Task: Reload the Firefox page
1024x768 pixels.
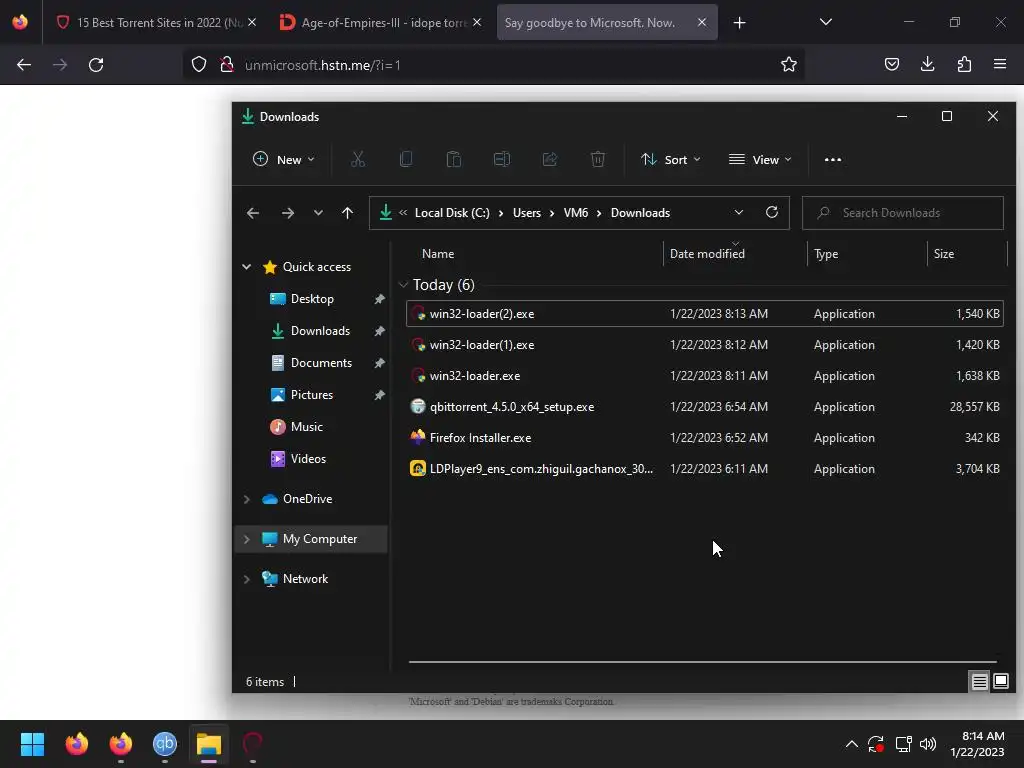Action: (96, 65)
